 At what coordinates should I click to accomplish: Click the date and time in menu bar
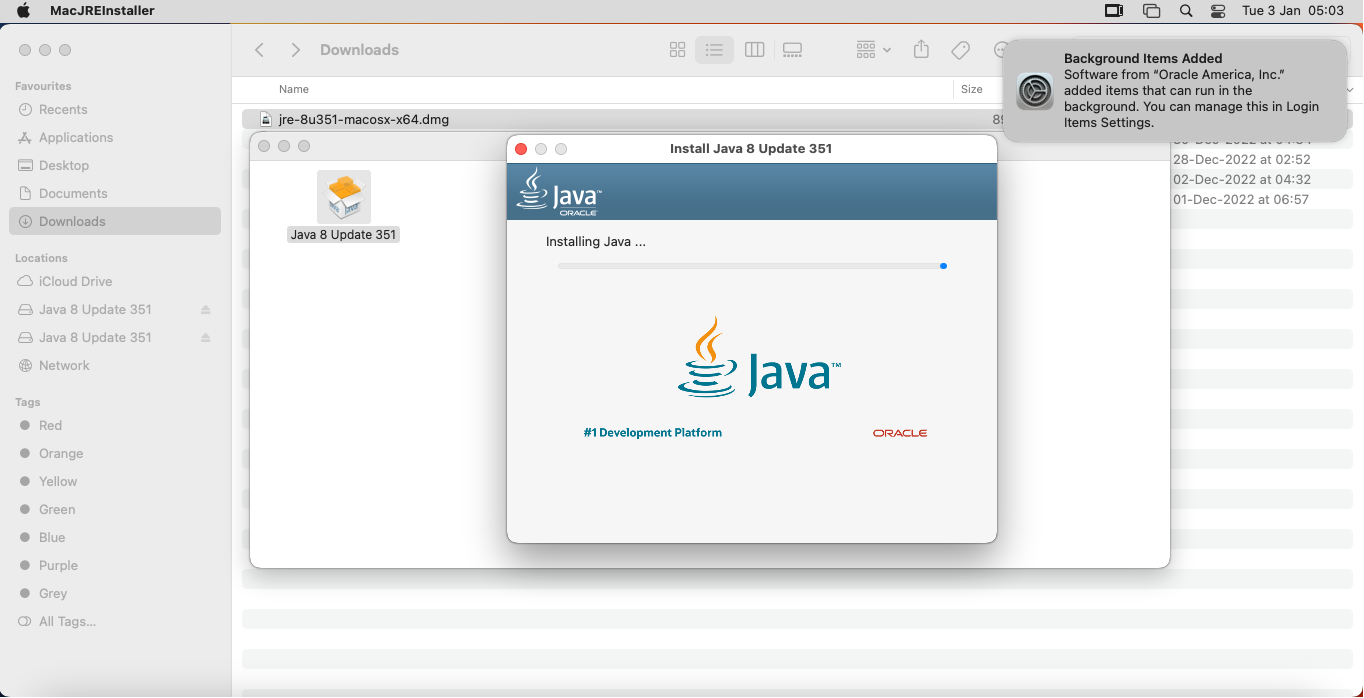click(1293, 11)
